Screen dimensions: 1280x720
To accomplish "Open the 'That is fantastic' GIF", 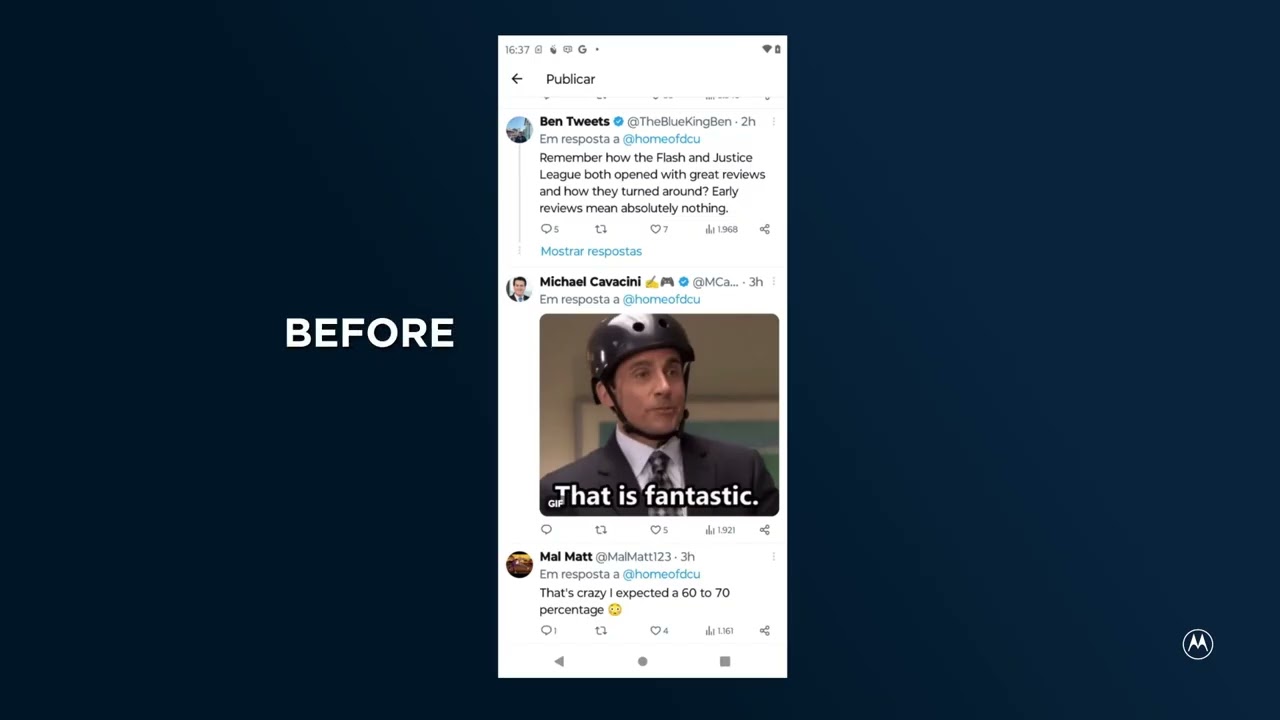I will click(x=659, y=415).
